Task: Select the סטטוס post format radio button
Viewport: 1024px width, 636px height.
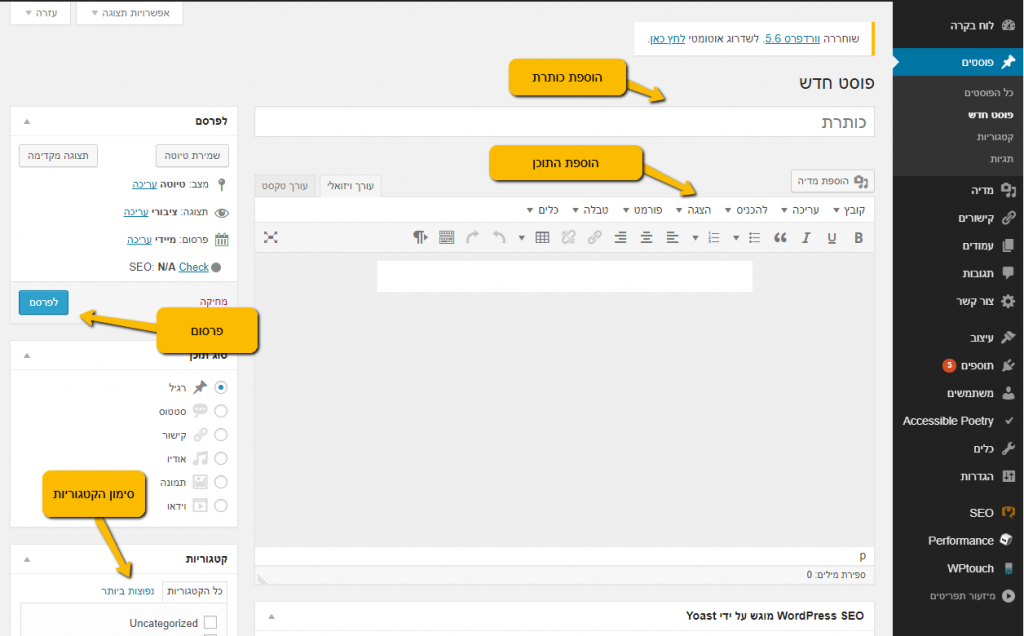Action: 221,411
